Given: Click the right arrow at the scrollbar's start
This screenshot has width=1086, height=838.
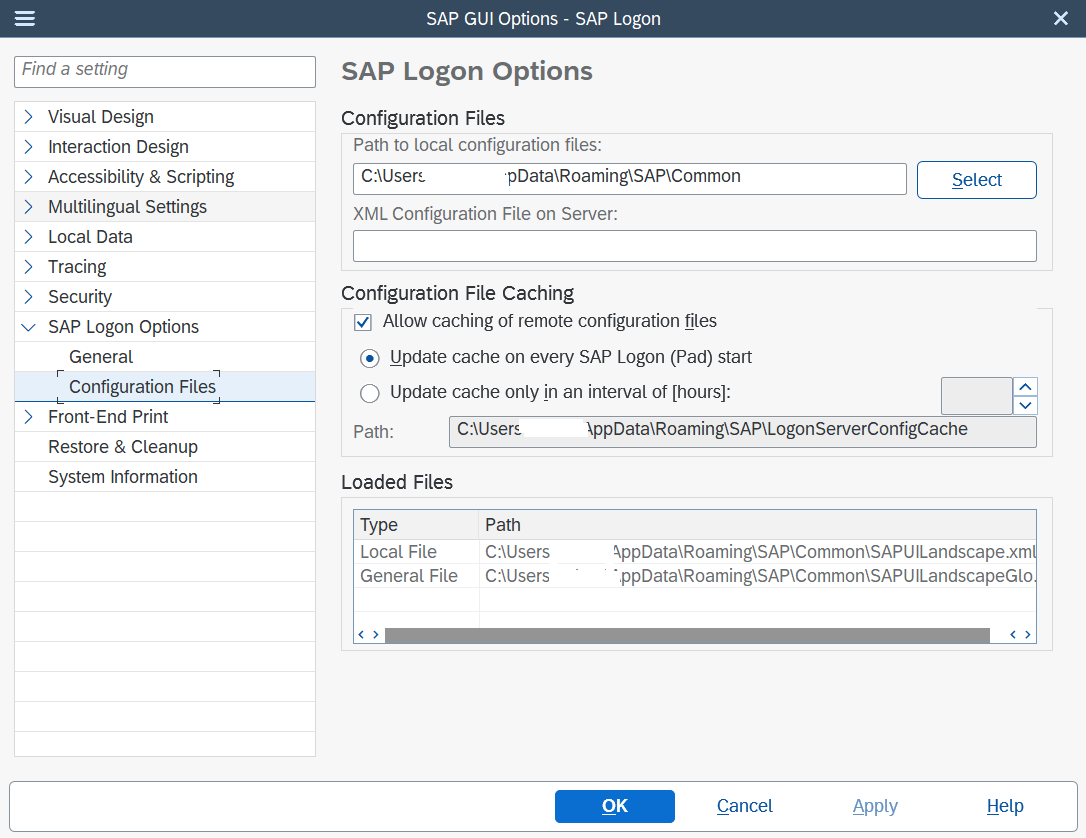Looking at the screenshot, I should (x=376, y=635).
